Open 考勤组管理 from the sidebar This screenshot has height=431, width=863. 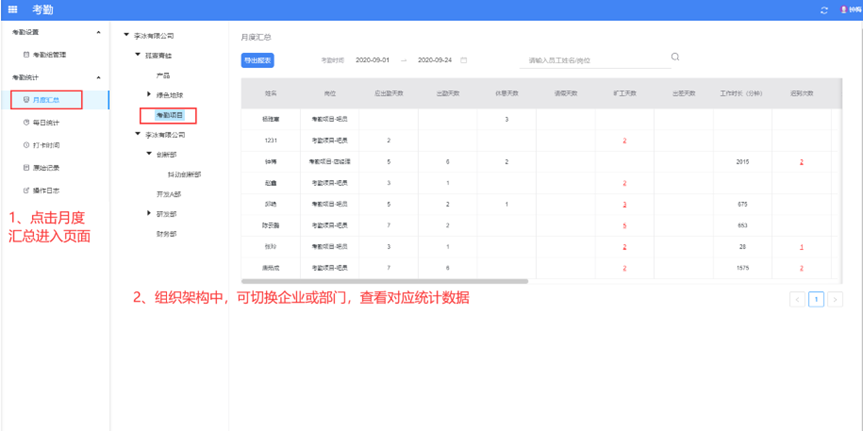point(48,55)
